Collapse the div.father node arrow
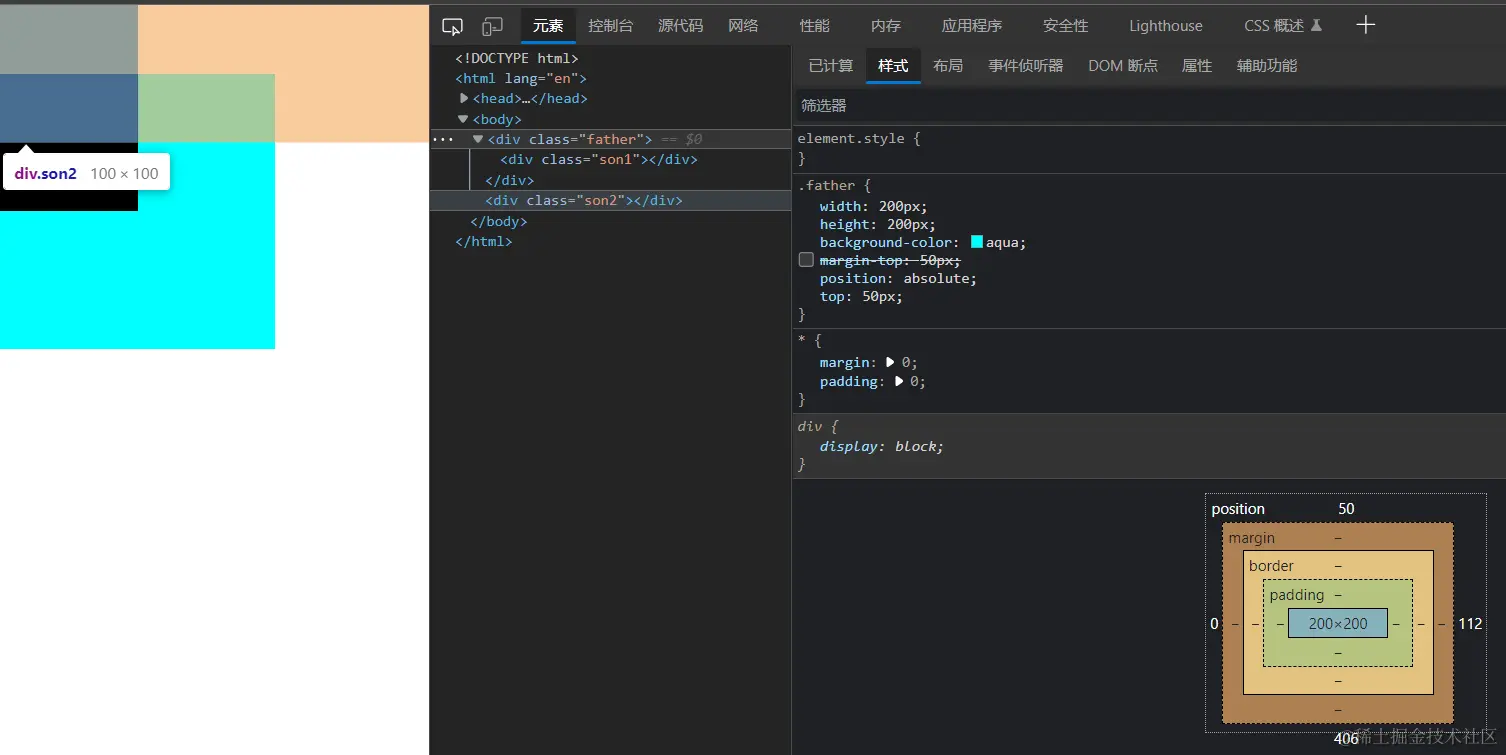The width and height of the screenshot is (1506, 755). (x=478, y=139)
